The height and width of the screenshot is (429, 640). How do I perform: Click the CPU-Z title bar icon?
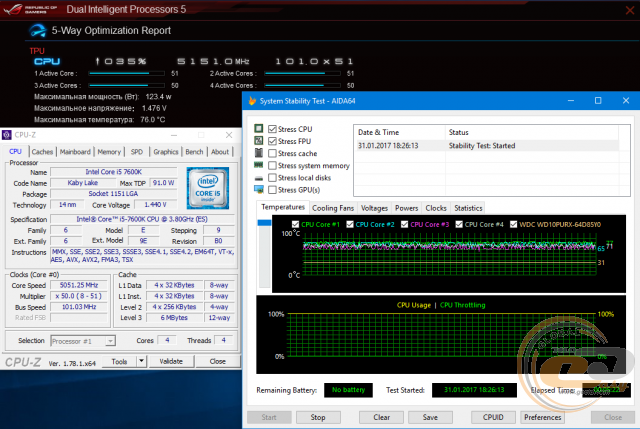click(x=7, y=135)
